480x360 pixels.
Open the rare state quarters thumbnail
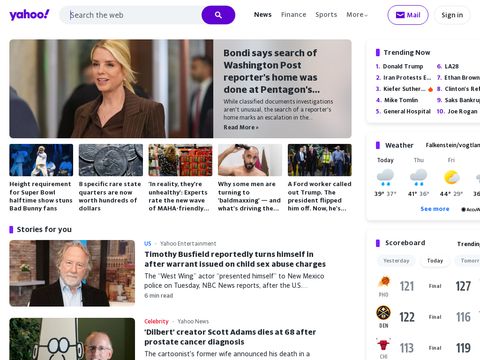111,160
